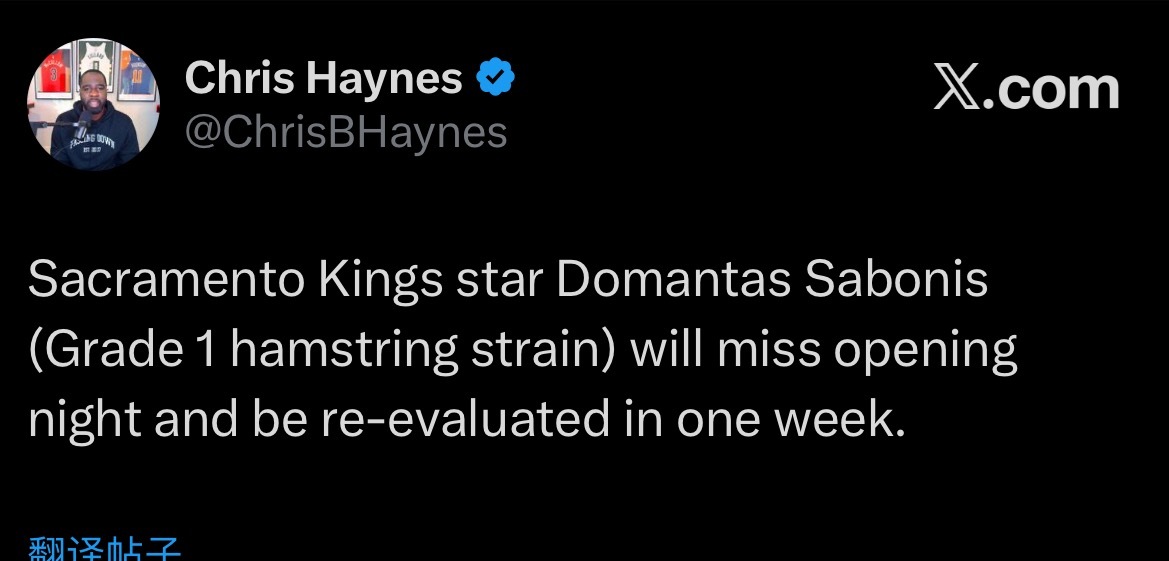Image resolution: width=1169 pixels, height=561 pixels.
Task: Tap the 翻译帖子 translate post link
Action: (x=104, y=550)
